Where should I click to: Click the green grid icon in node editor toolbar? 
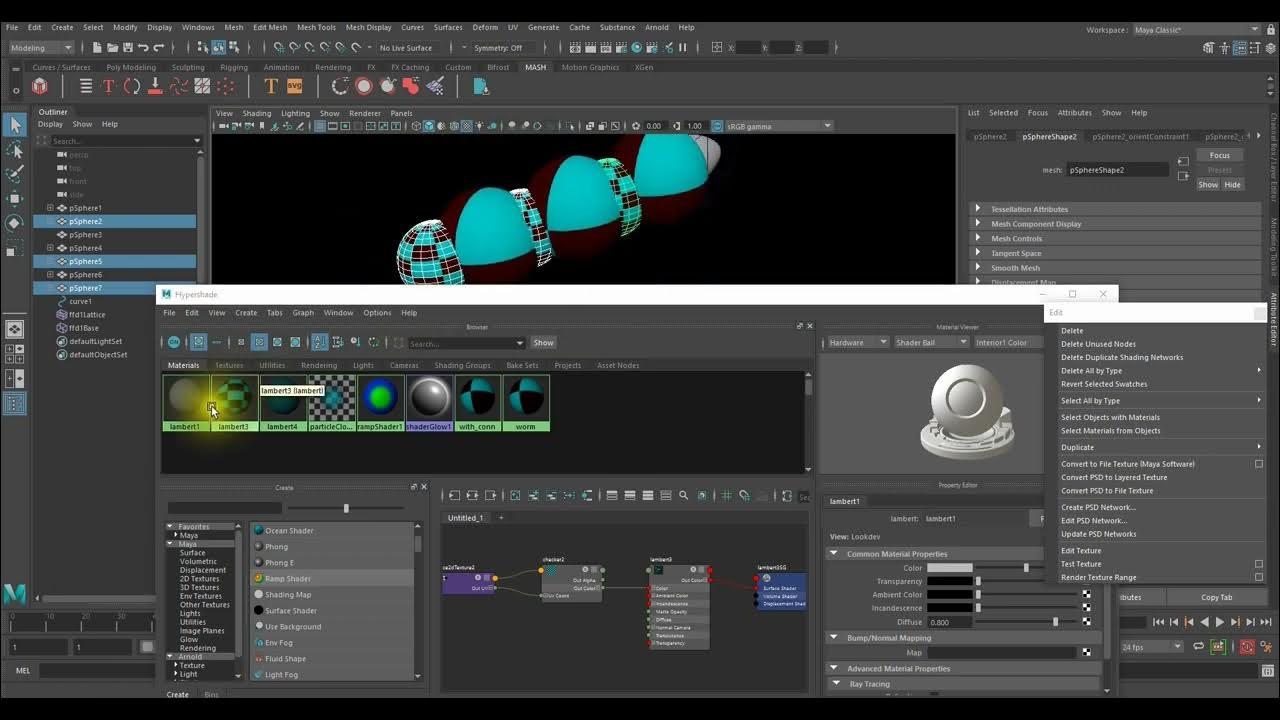coord(727,495)
